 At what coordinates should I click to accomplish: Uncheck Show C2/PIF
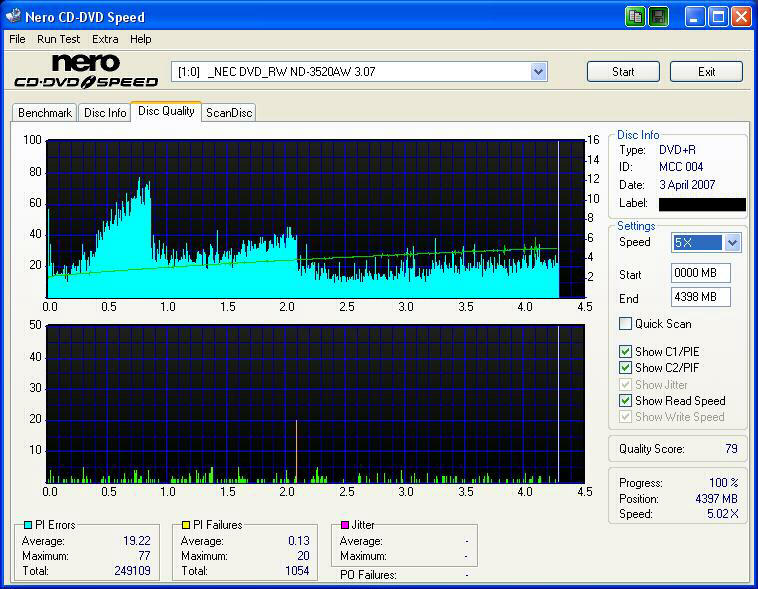click(625, 368)
